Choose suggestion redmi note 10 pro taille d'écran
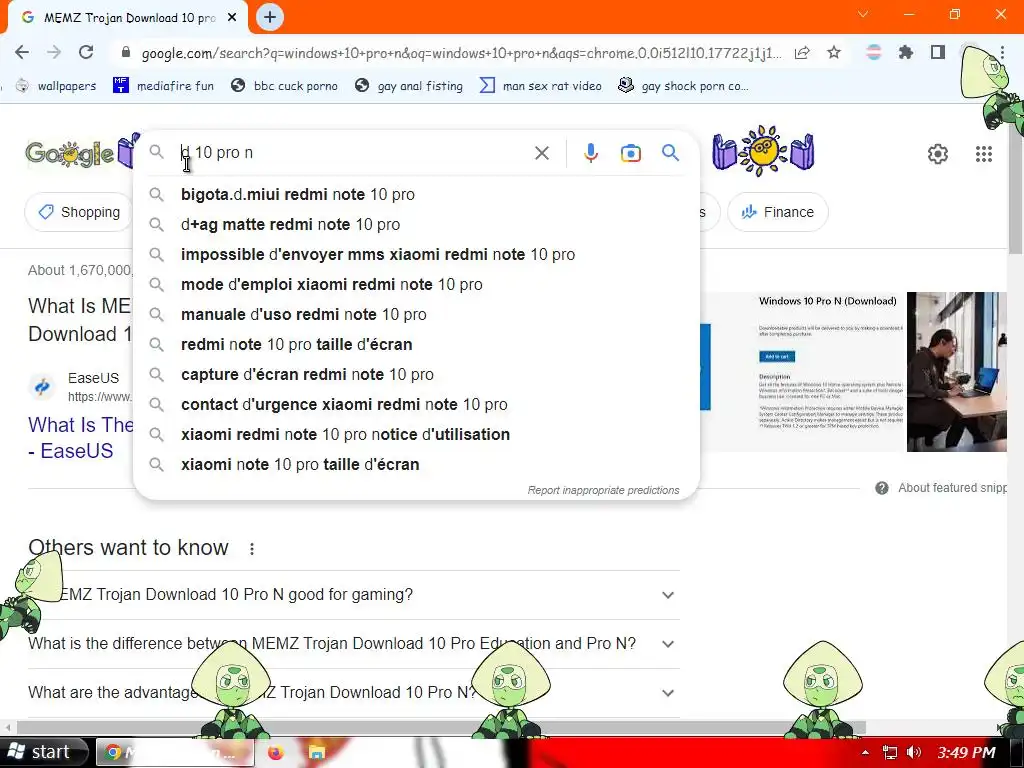This screenshot has width=1024, height=768. point(416,345)
